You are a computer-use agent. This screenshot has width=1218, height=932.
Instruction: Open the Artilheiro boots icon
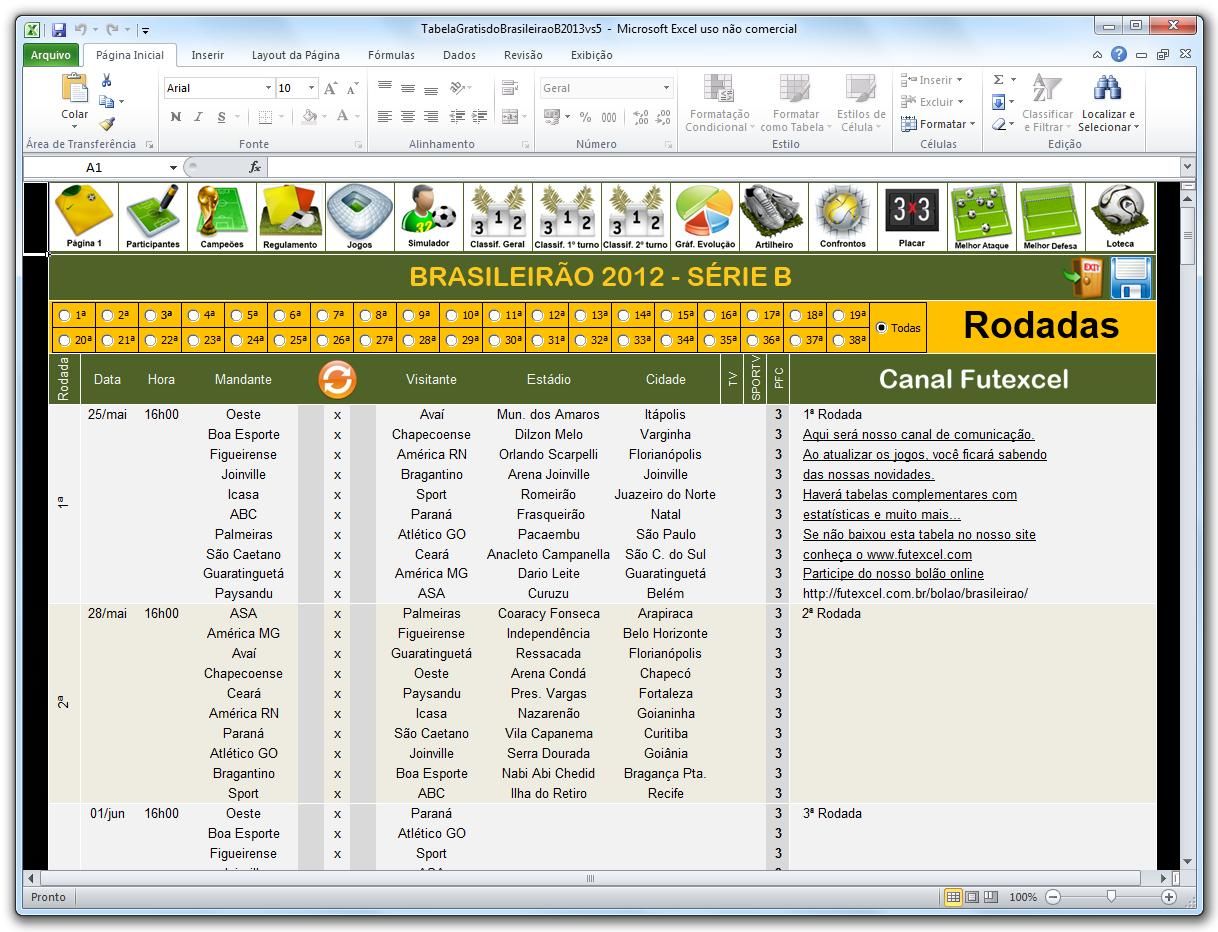773,217
